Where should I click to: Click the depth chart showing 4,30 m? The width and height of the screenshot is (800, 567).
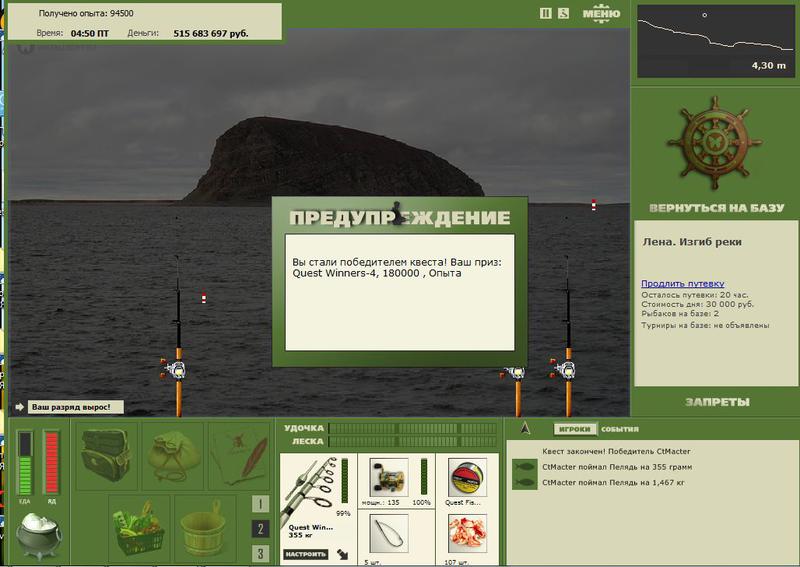click(x=716, y=41)
